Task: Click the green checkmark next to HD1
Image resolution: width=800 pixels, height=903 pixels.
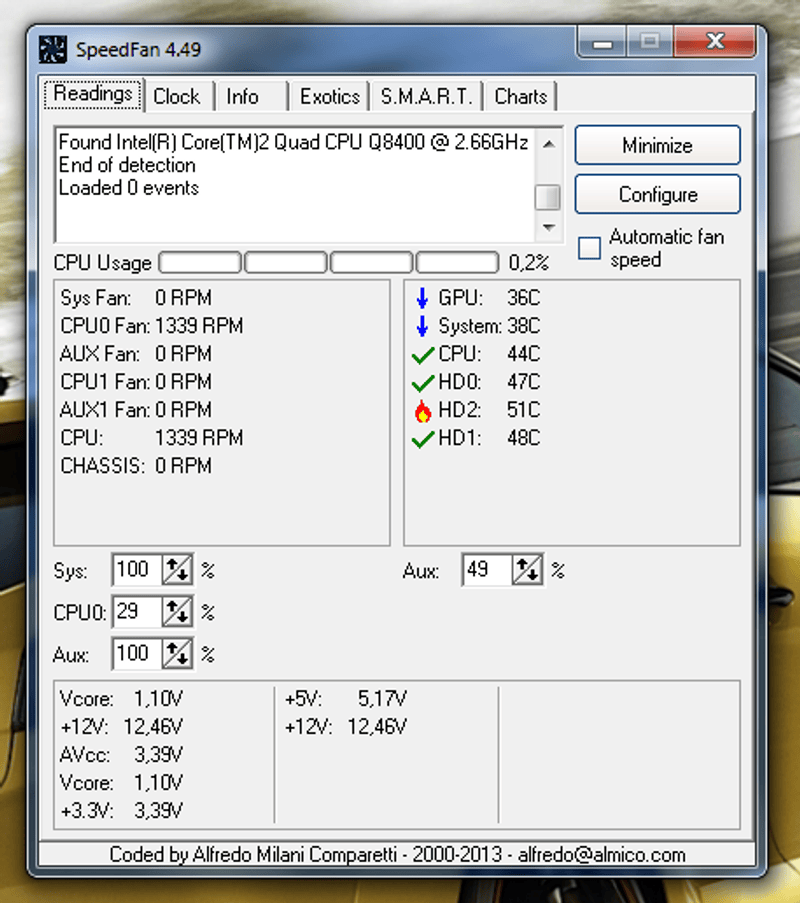Action: coord(422,440)
